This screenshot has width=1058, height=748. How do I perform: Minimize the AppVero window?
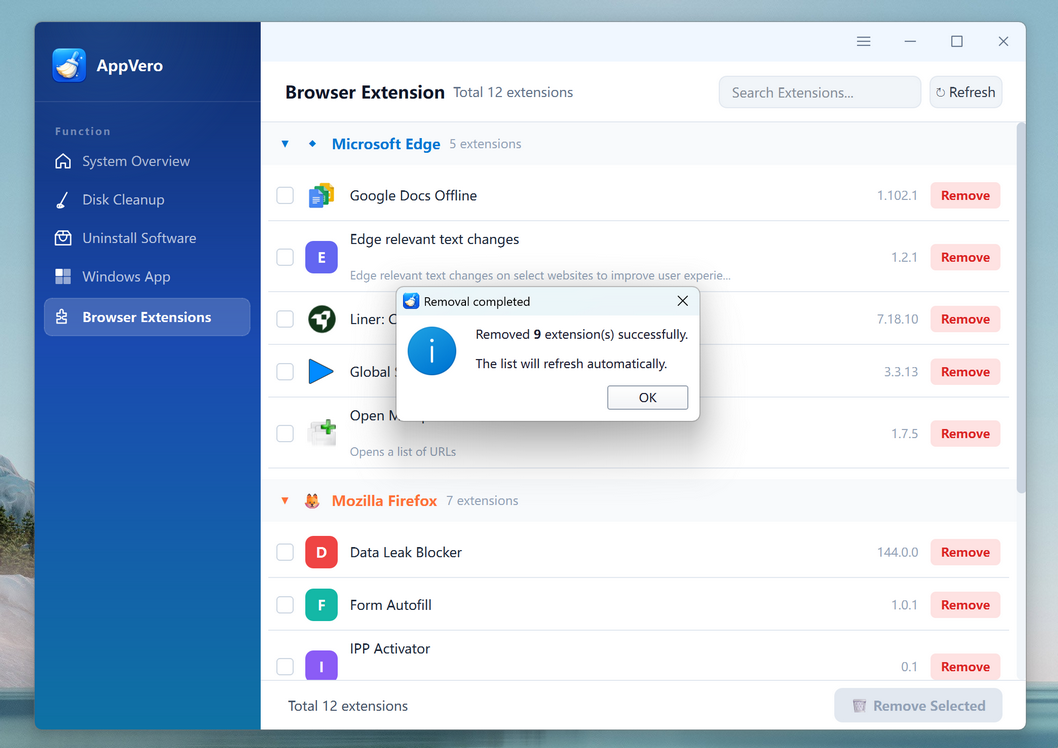[910, 42]
